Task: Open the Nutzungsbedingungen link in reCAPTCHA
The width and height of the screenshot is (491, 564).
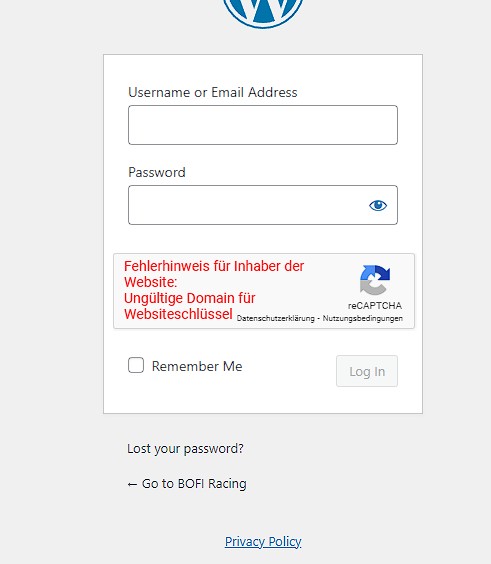Action: tap(363, 318)
